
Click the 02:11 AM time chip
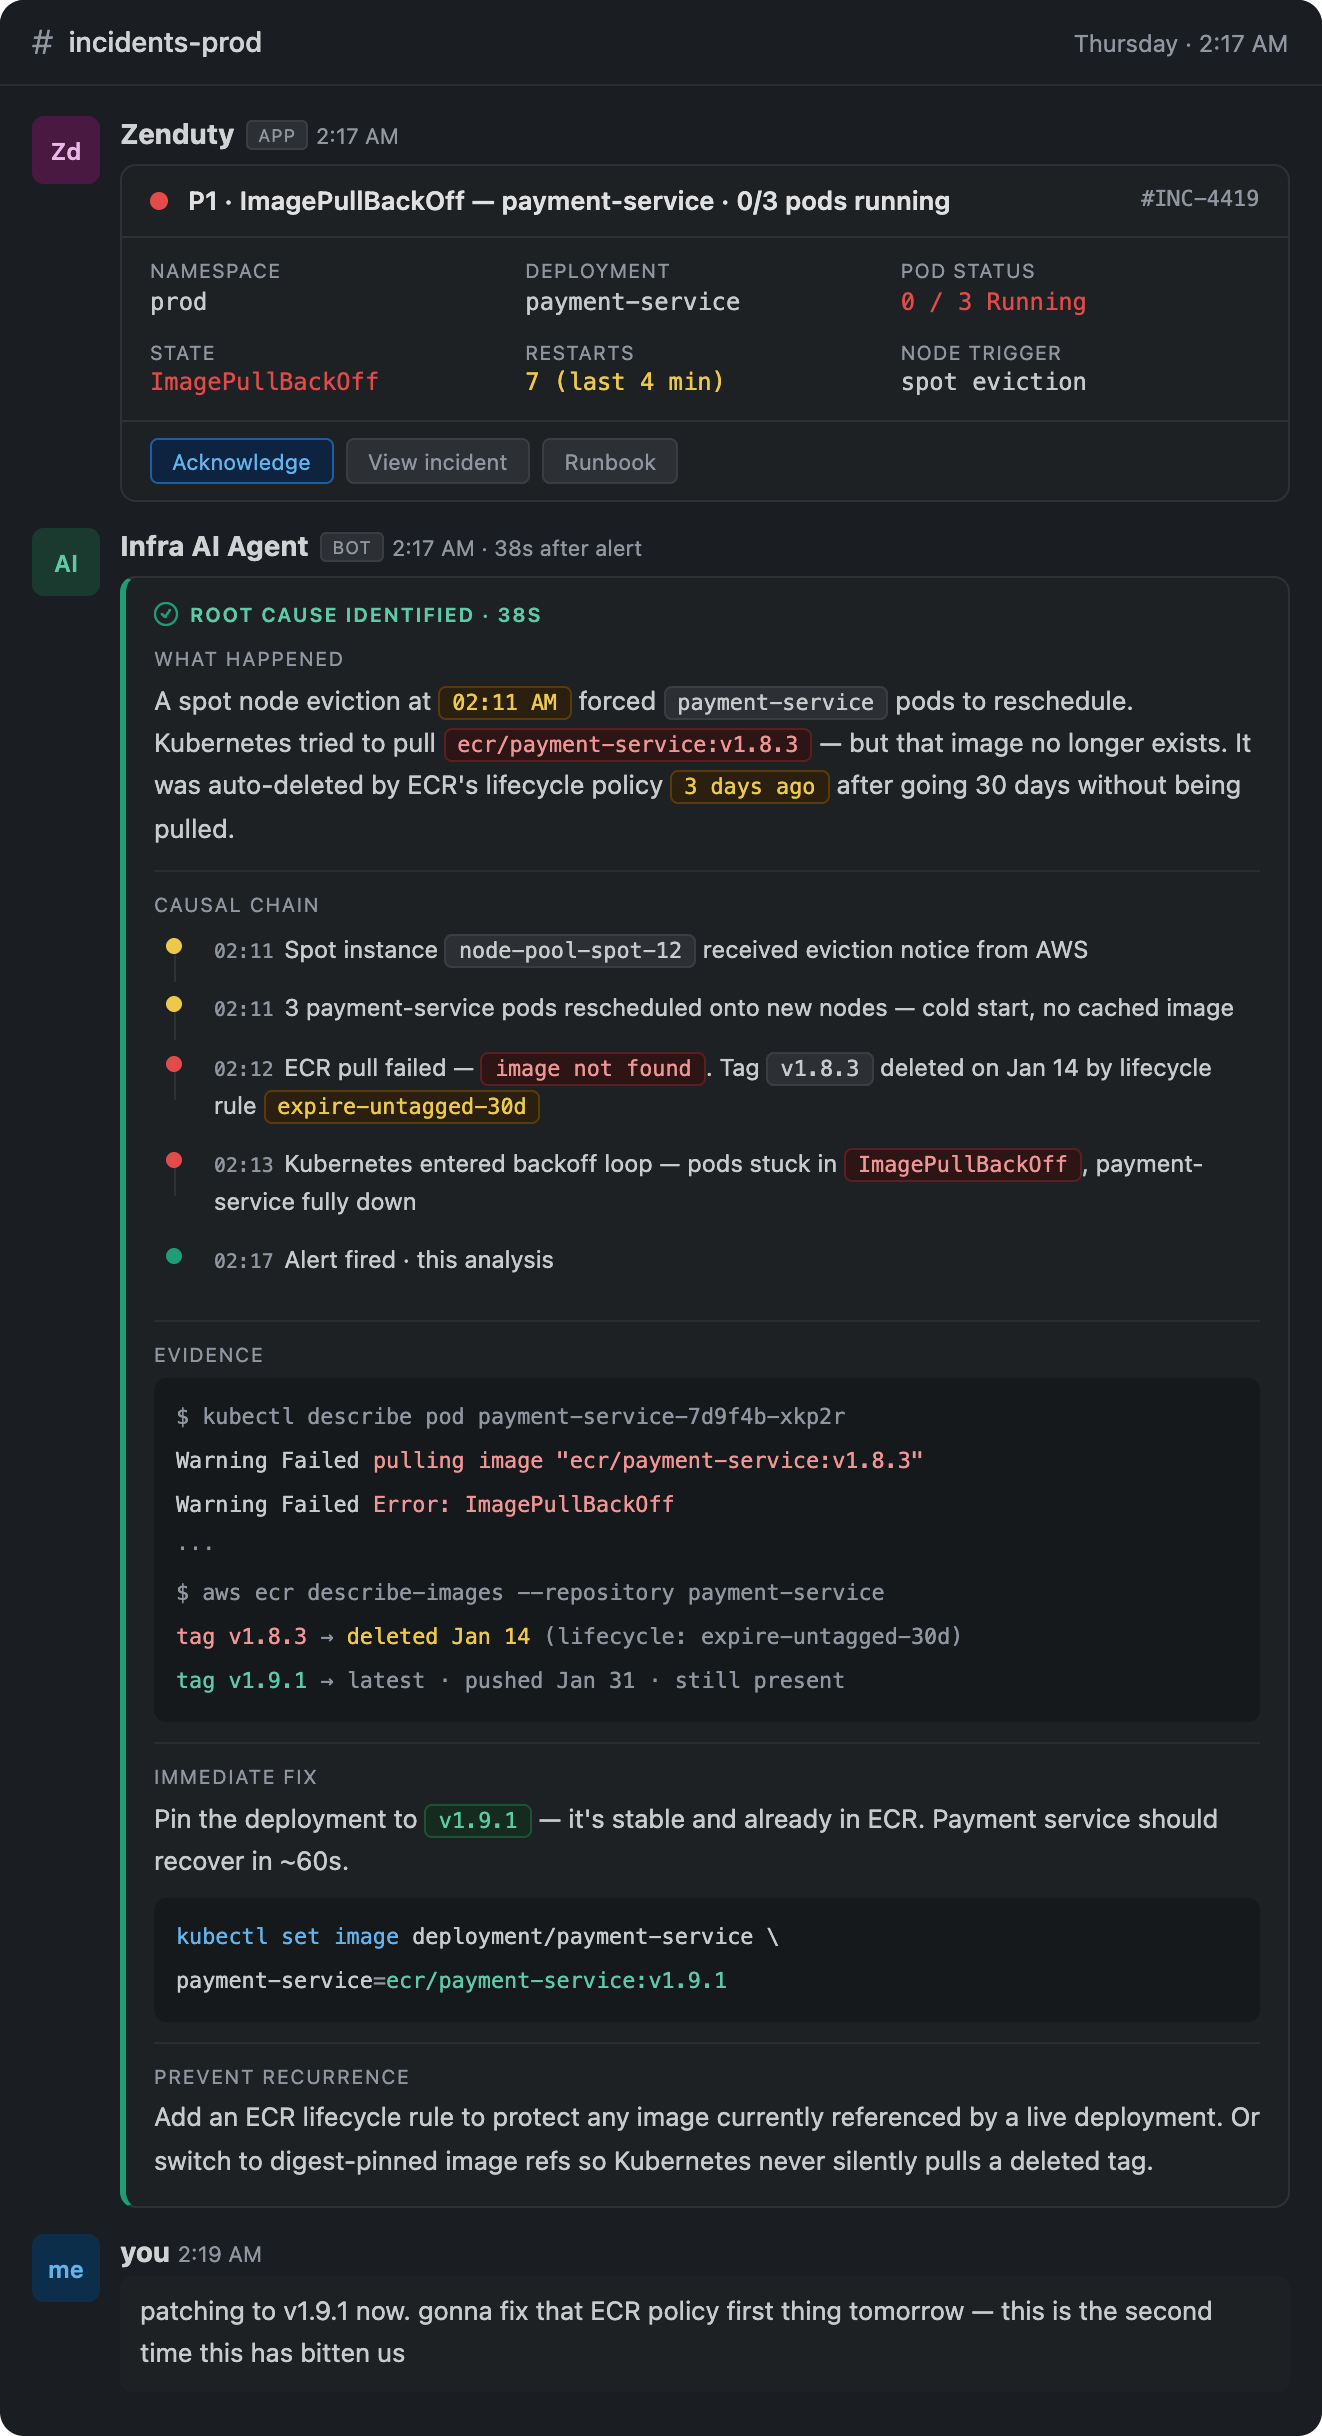504,702
